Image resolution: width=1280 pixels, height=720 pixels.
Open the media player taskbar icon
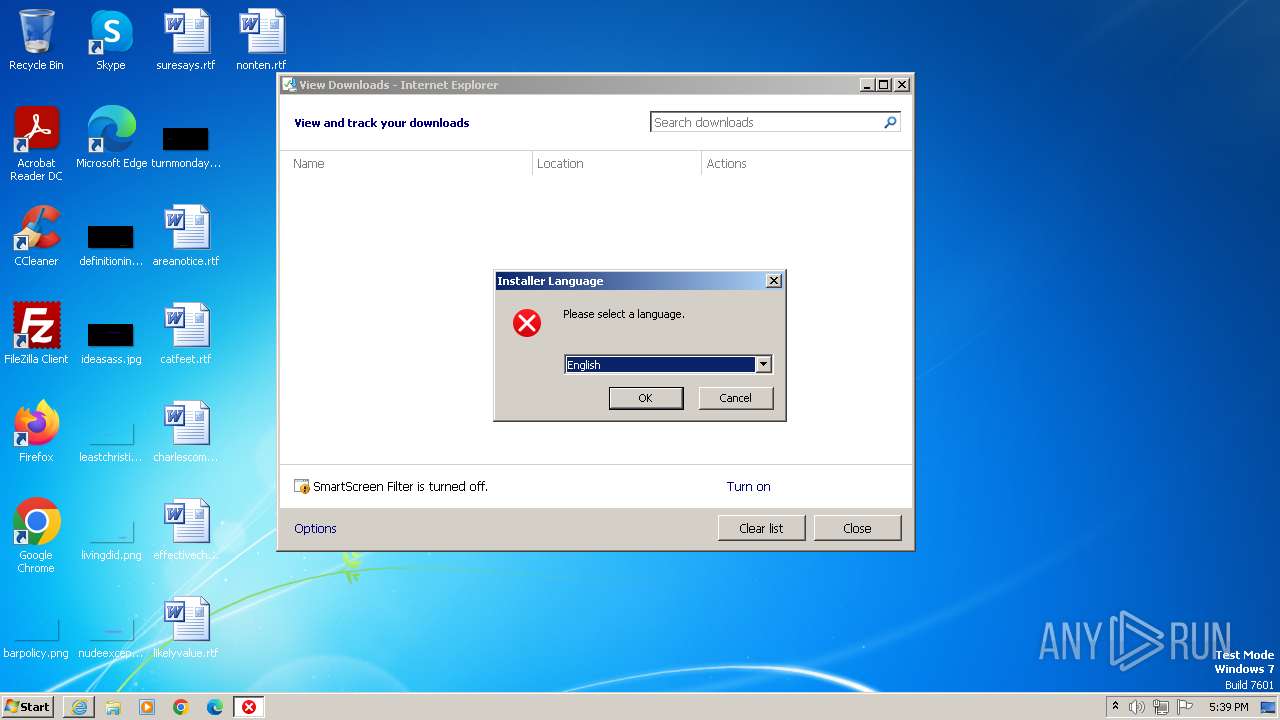coord(147,707)
